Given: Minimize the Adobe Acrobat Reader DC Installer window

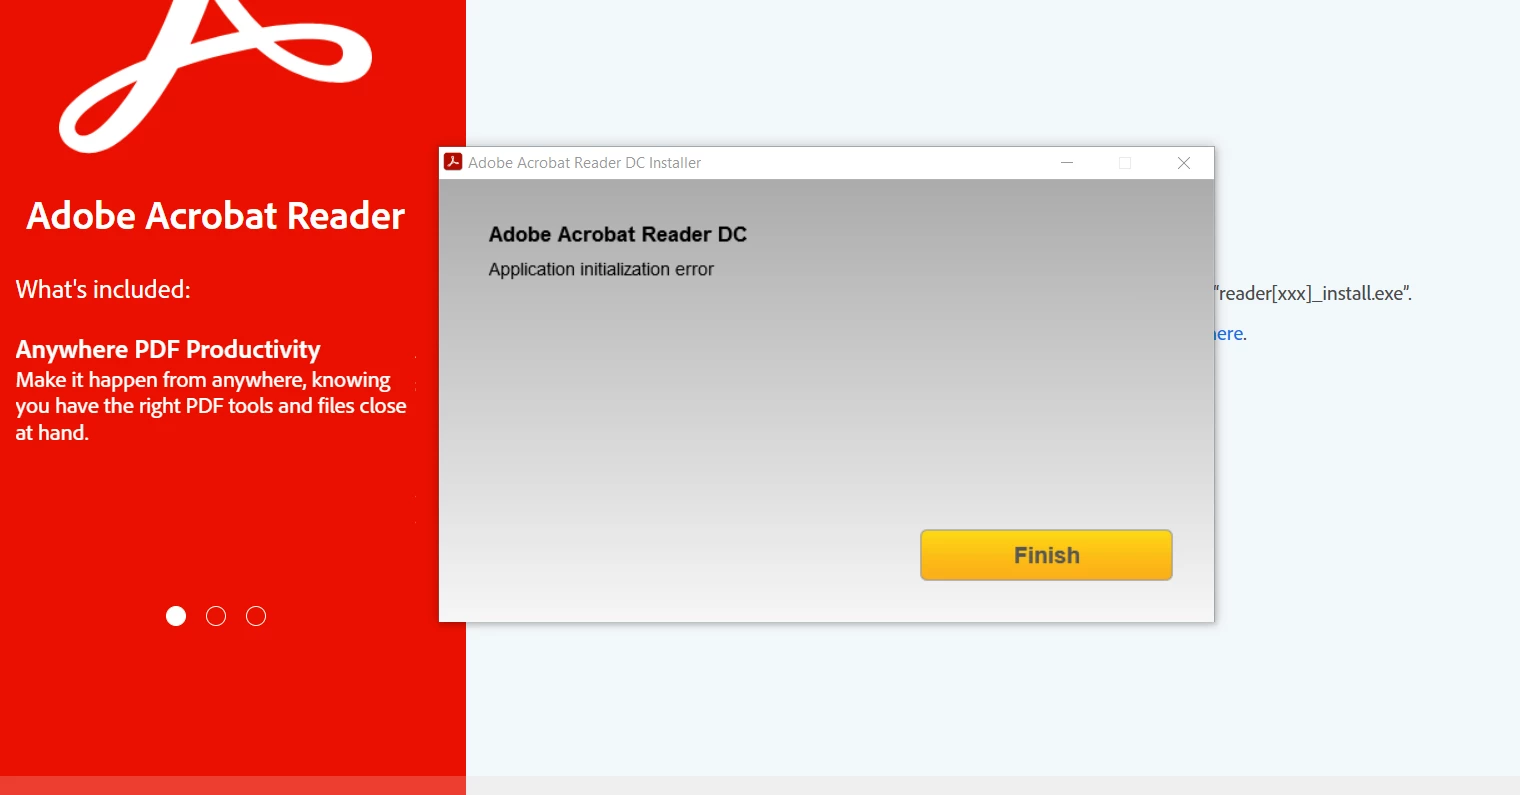Looking at the screenshot, I should [1067, 163].
